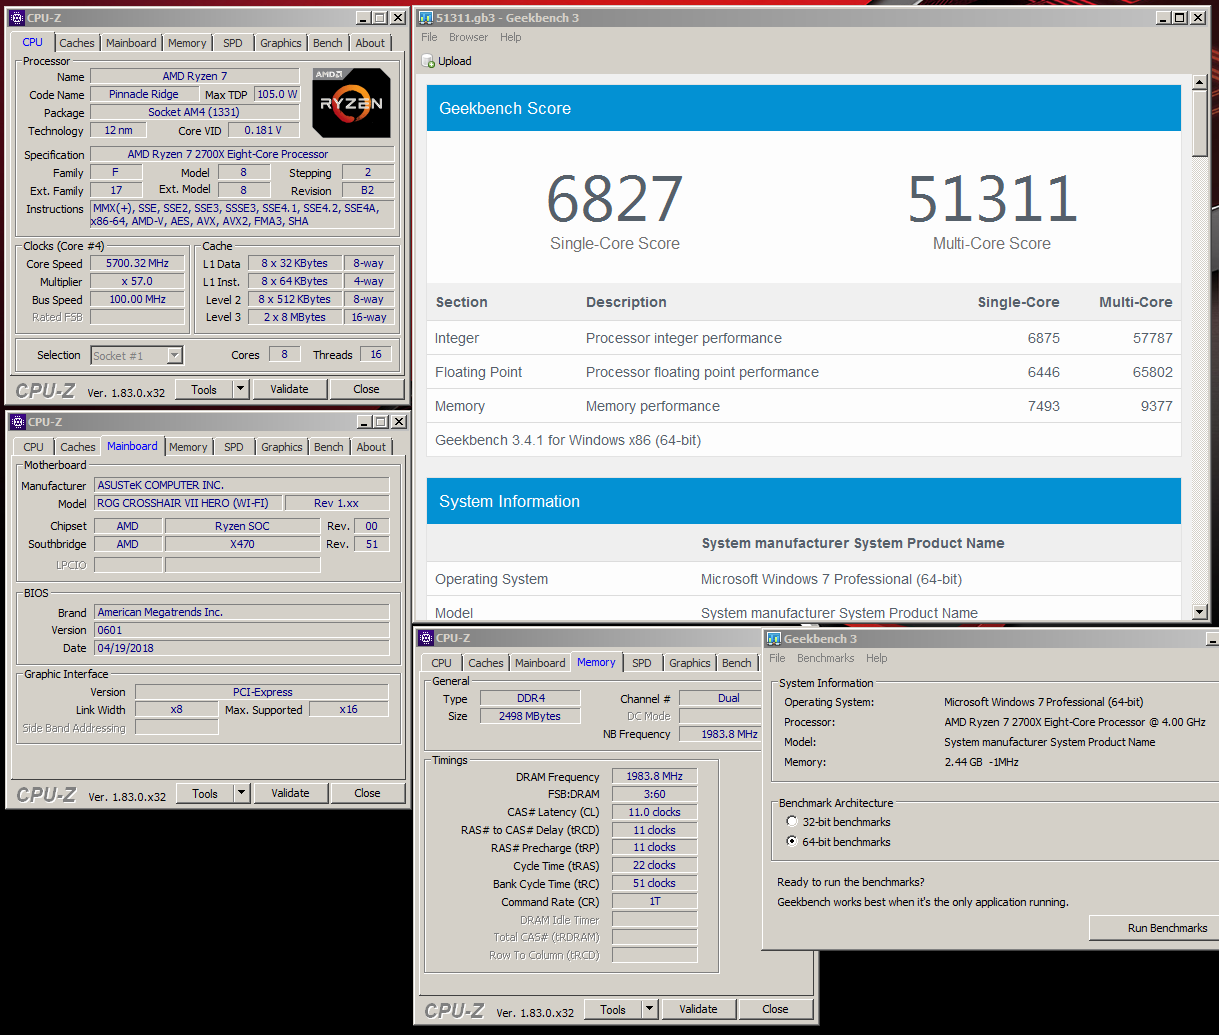This screenshot has height=1035, width=1219.
Task: Click the AMD Ryzen 7 2700X specification field
Action: tap(242, 154)
